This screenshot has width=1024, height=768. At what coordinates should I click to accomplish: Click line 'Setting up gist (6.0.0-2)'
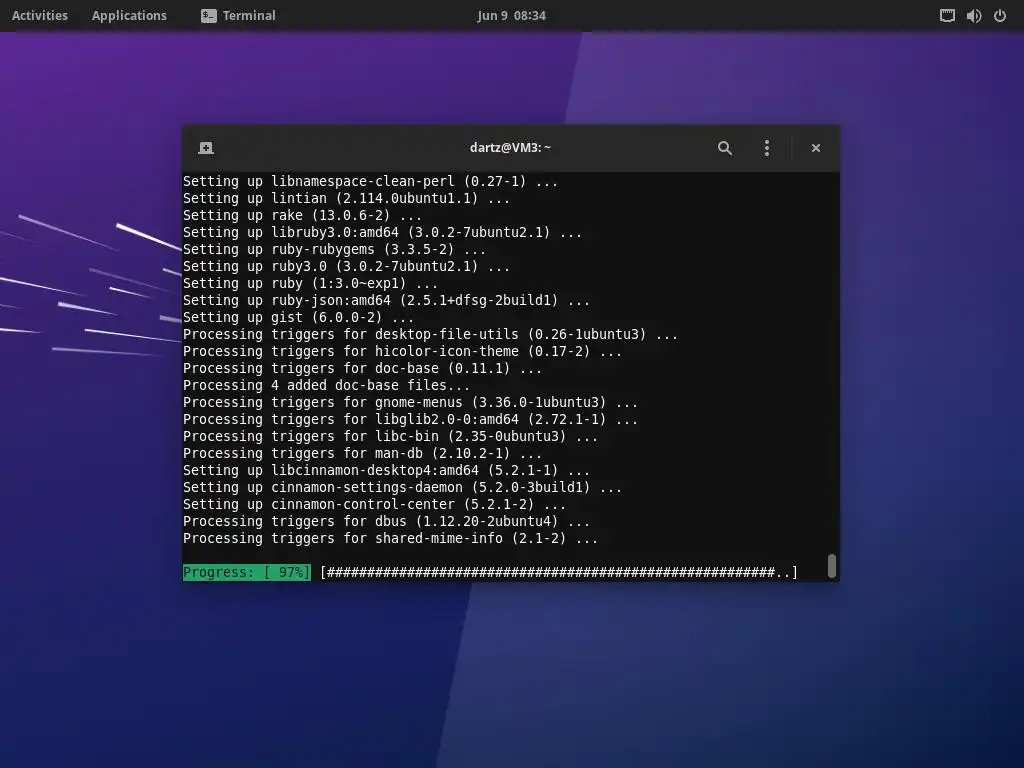298,317
